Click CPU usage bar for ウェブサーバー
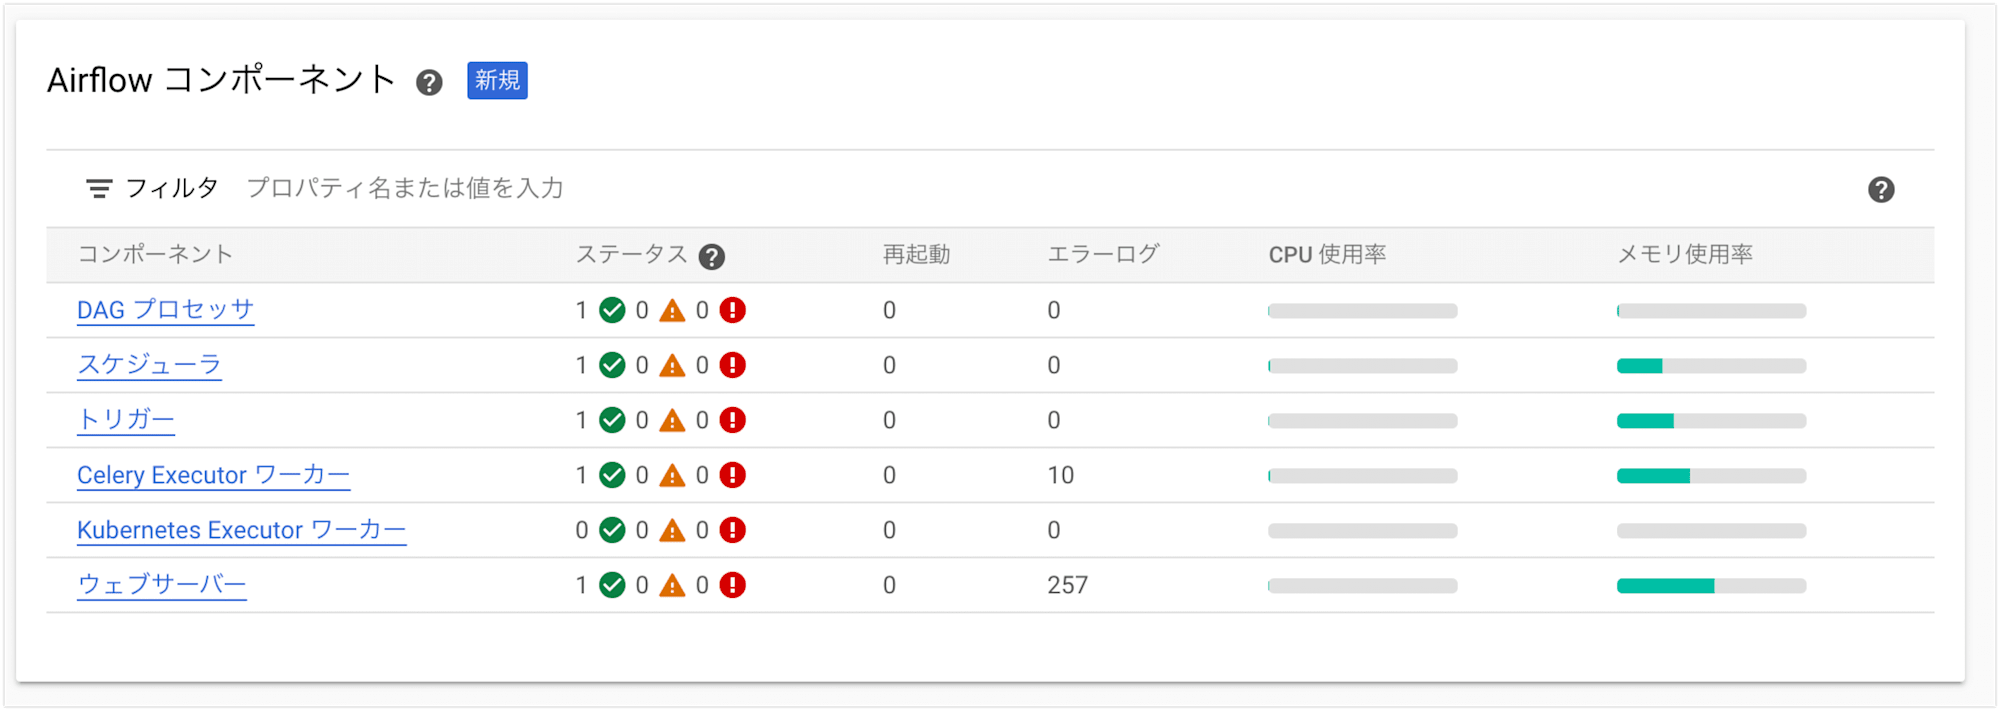This screenshot has width=2000, height=711. (1362, 586)
